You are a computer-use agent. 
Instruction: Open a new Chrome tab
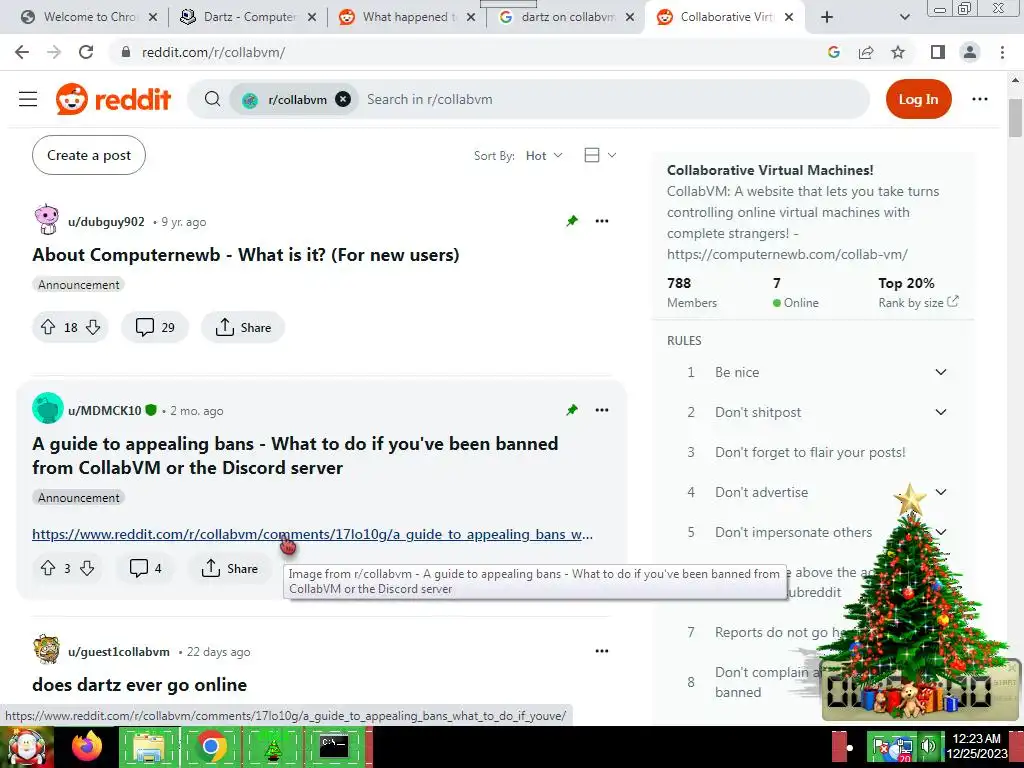pyautogui.click(x=827, y=17)
